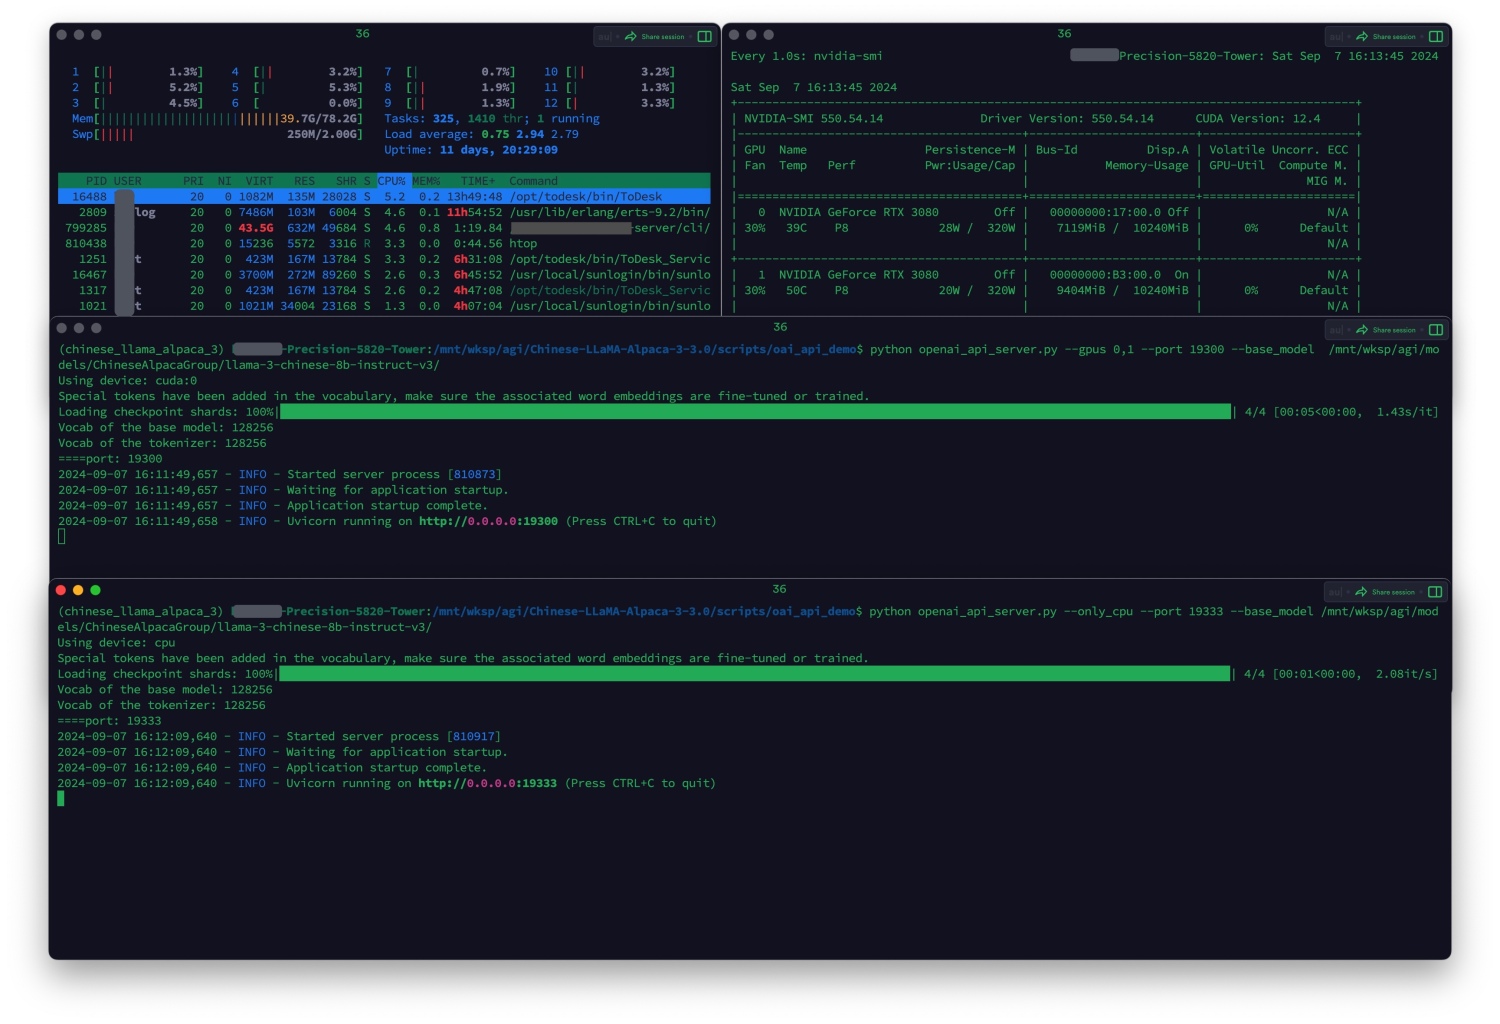The image size is (1500, 1024).
Task: Click 'Using device: cuda:0' line
Action: (128, 381)
